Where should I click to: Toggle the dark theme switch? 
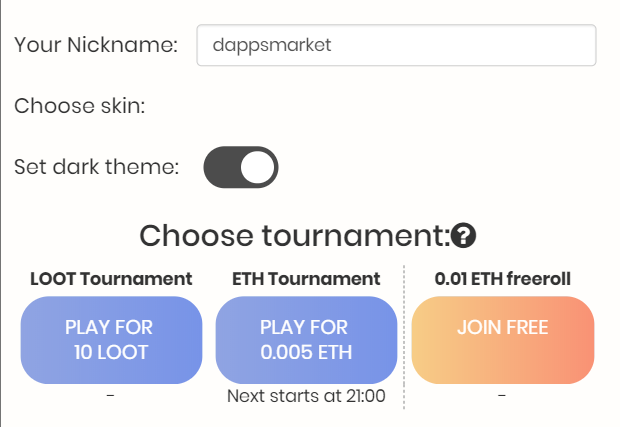241,167
